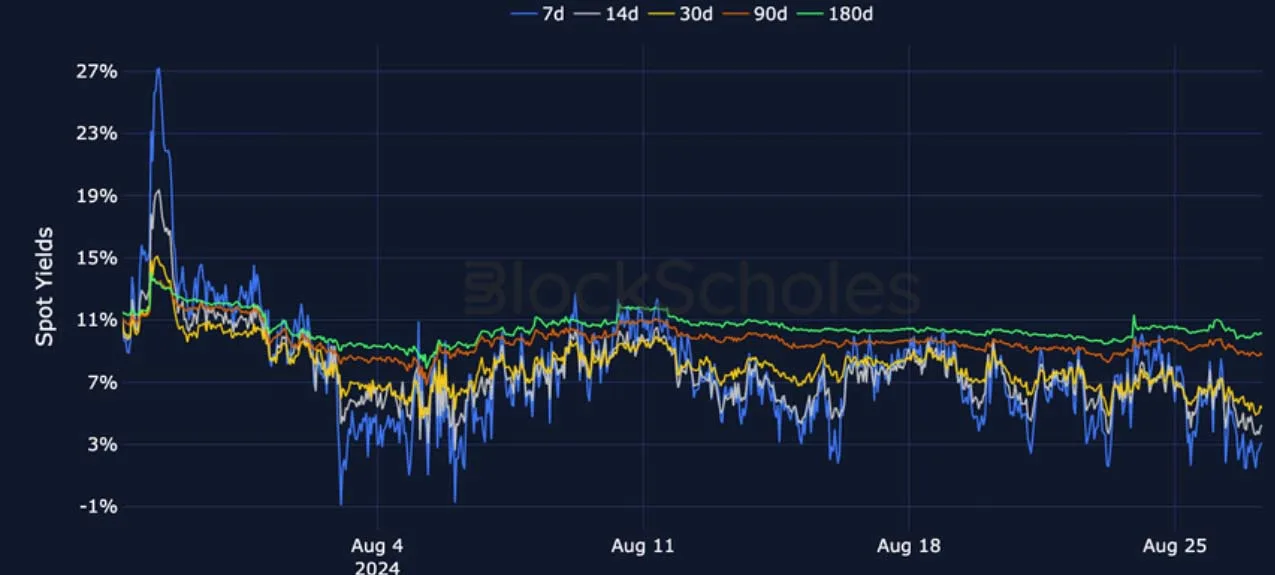Click the Aug 11 x-axis label
Image resolution: width=1275 pixels, height=575 pixels.
(642, 547)
